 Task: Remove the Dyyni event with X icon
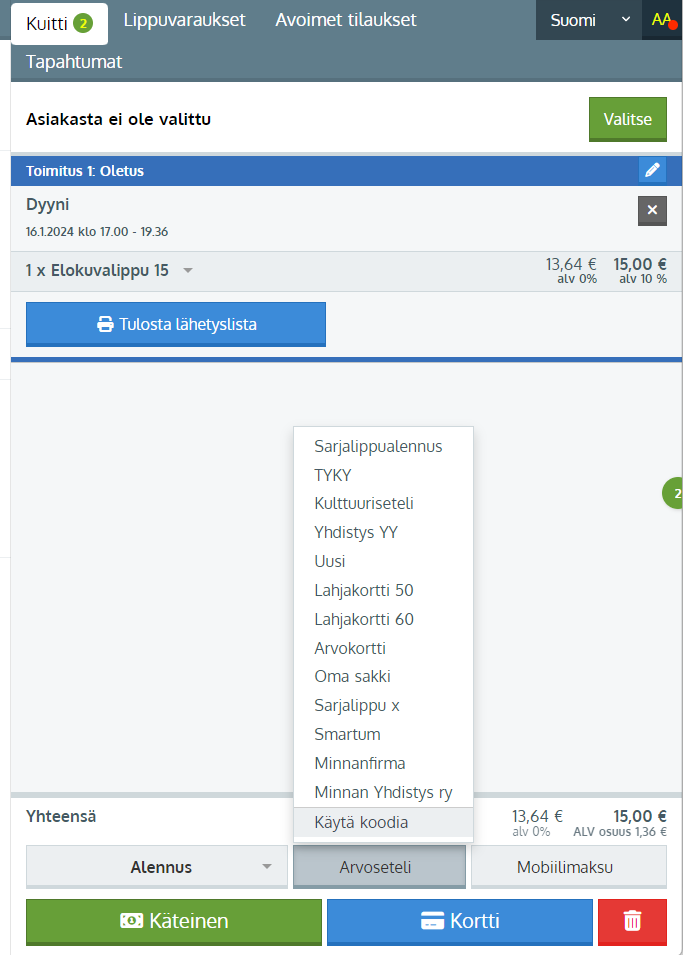click(652, 210)
